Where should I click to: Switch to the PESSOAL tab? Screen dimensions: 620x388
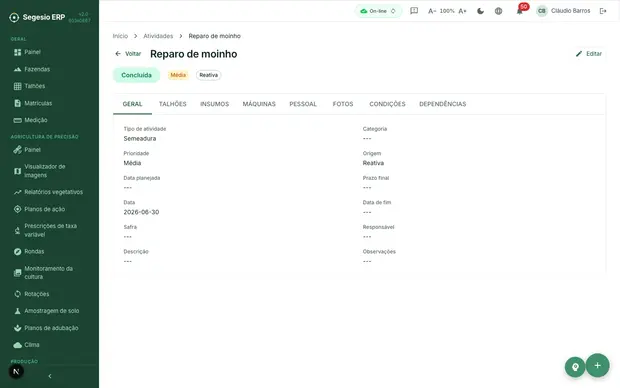pyautogui.click(x=303, y=104)
